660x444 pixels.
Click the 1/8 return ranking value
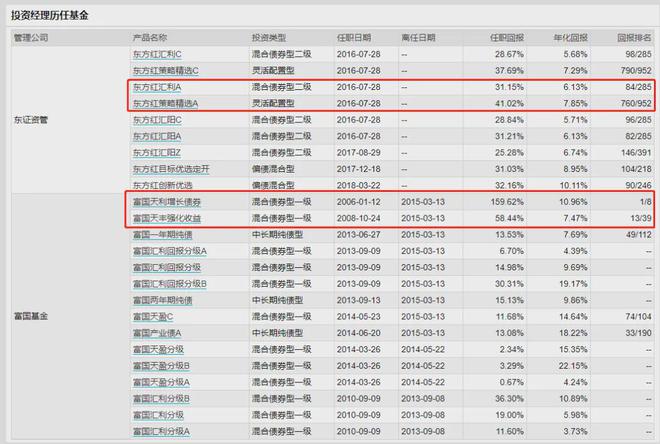click(646, 202)
